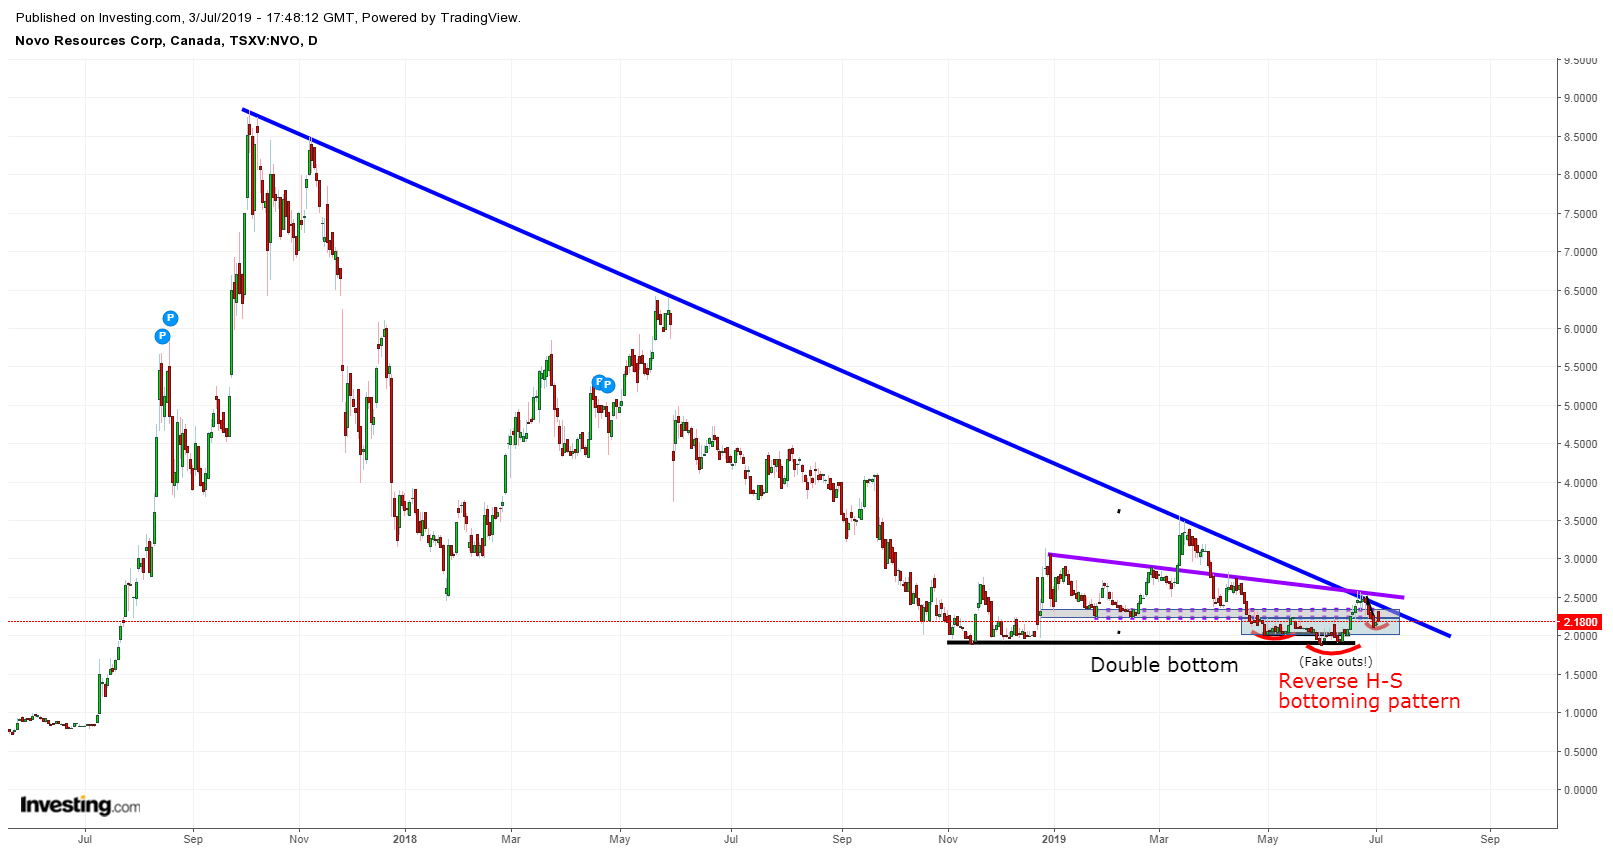
Task: Click the 7.0000 price axis label
Action: click(x=1581, y=252)
